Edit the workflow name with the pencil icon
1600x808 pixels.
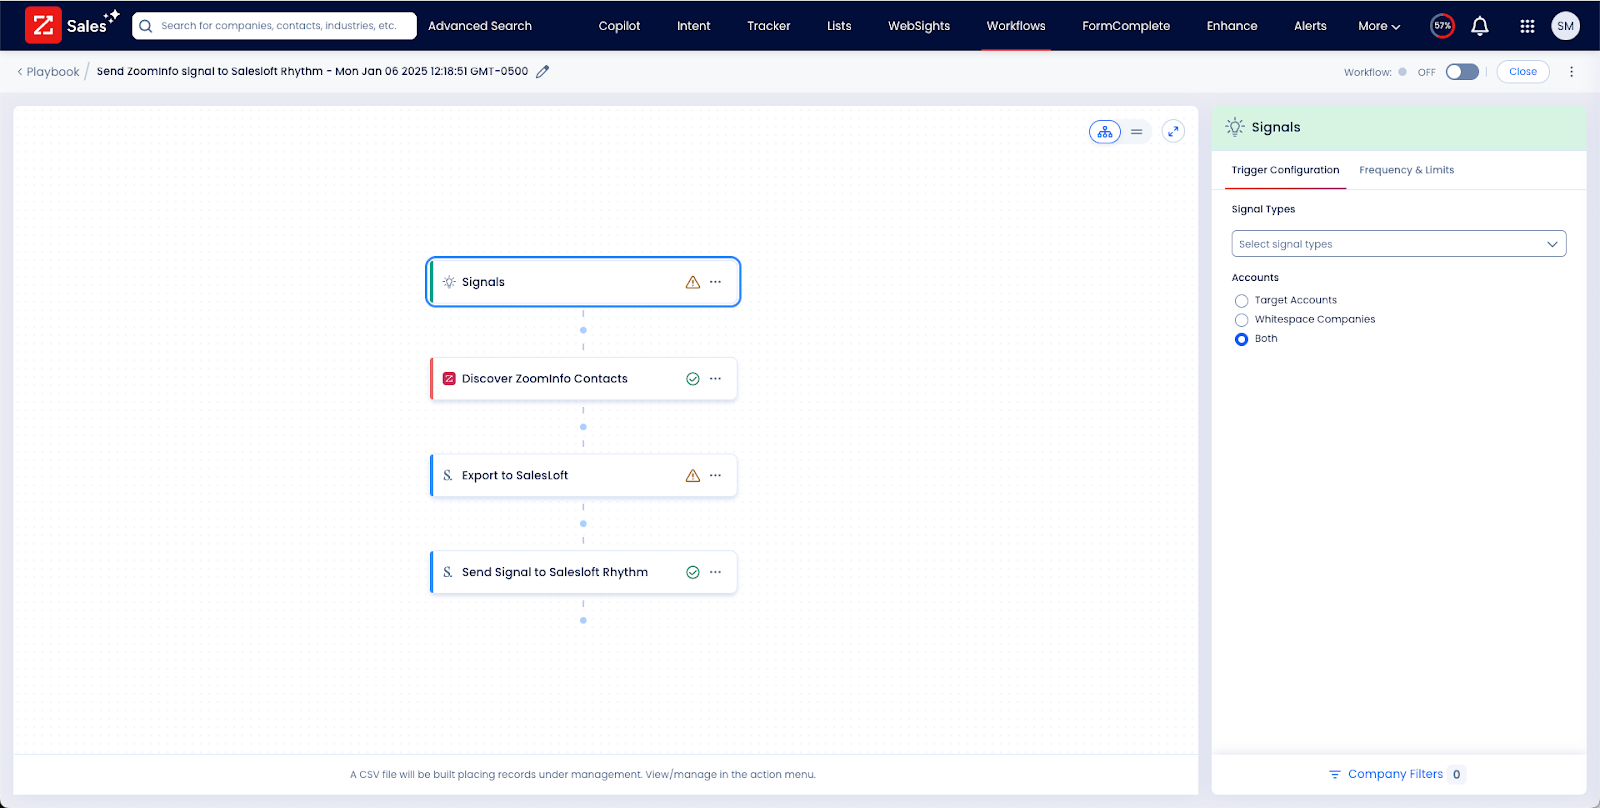point(542,72)
